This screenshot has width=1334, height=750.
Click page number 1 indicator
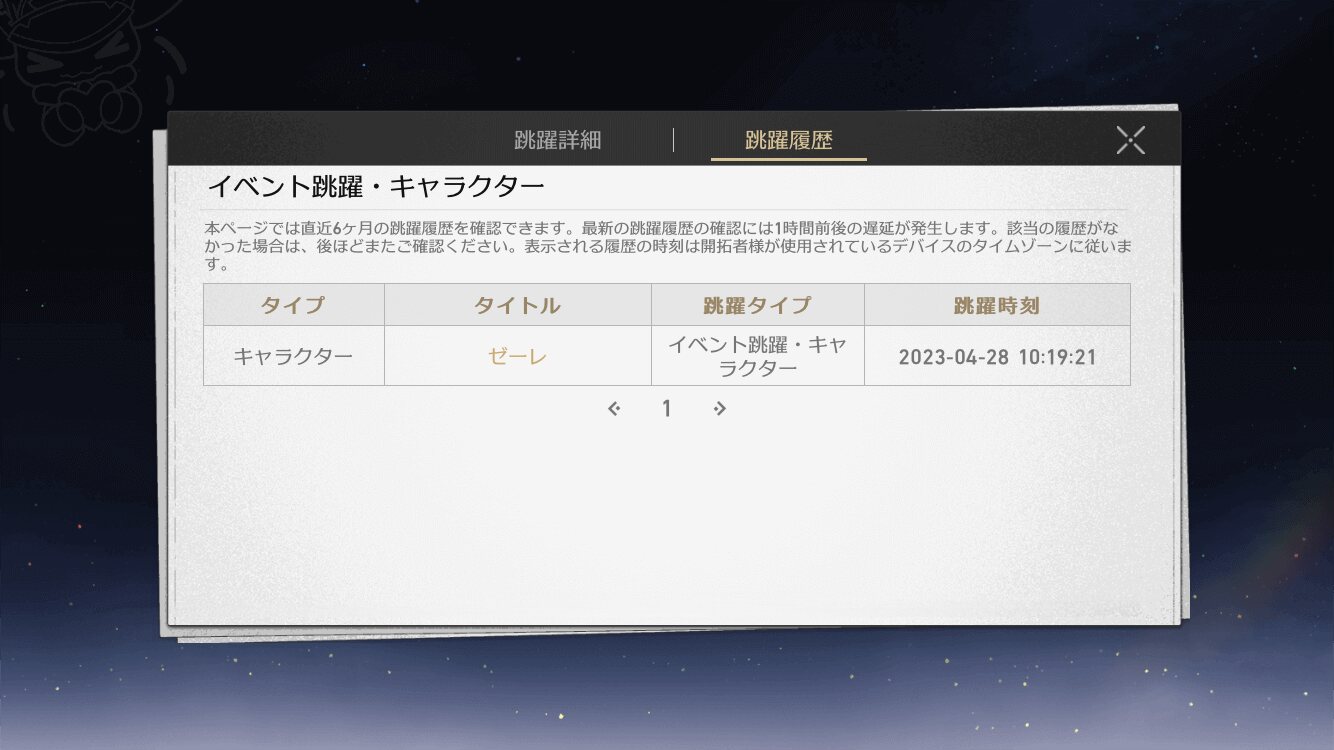coord(667,408)
